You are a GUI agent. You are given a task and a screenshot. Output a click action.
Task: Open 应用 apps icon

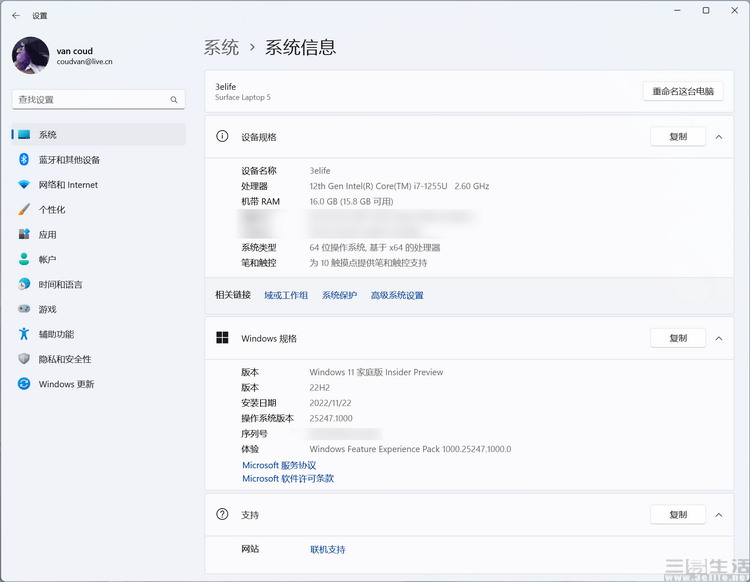tap(24, 234)
